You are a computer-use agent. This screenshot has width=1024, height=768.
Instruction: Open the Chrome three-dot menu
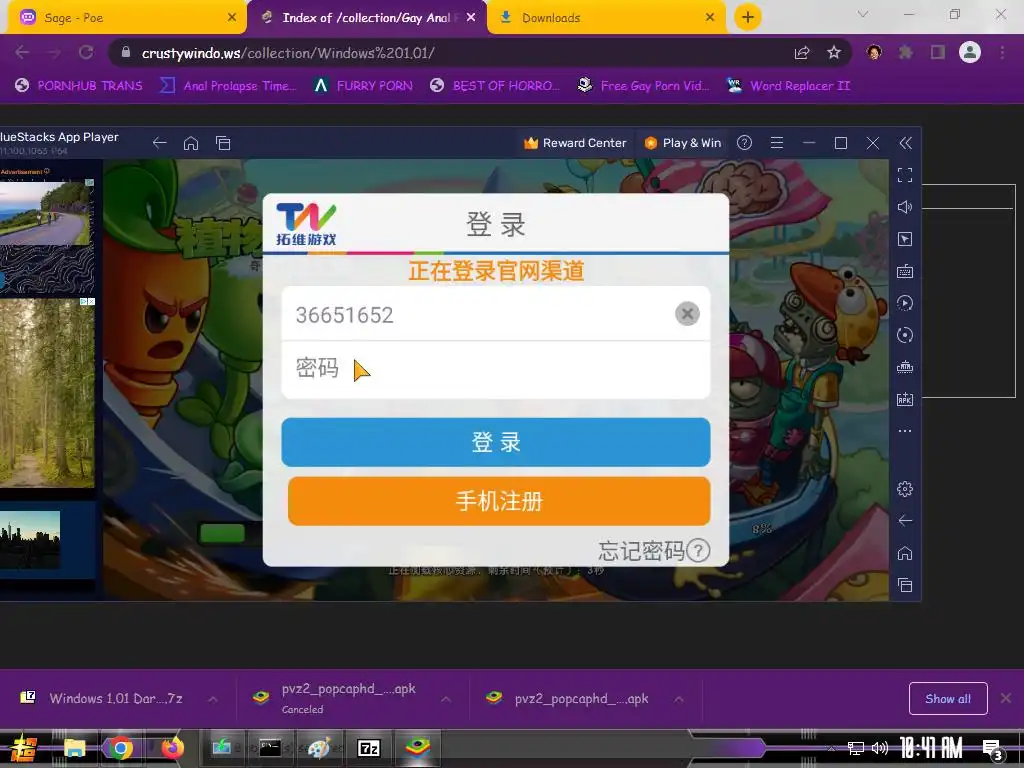point(1002,53)
